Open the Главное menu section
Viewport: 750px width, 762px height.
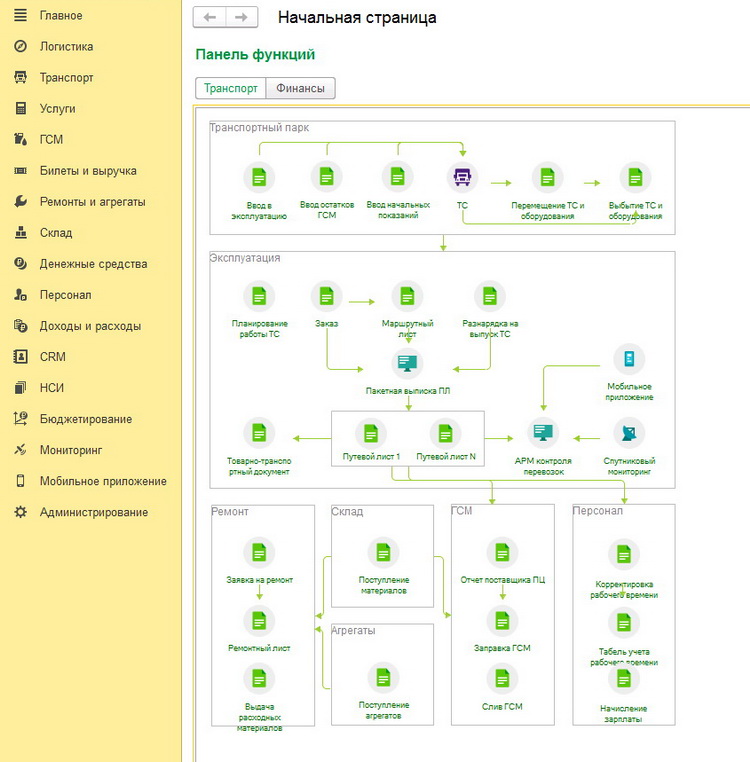click(61, 15)
